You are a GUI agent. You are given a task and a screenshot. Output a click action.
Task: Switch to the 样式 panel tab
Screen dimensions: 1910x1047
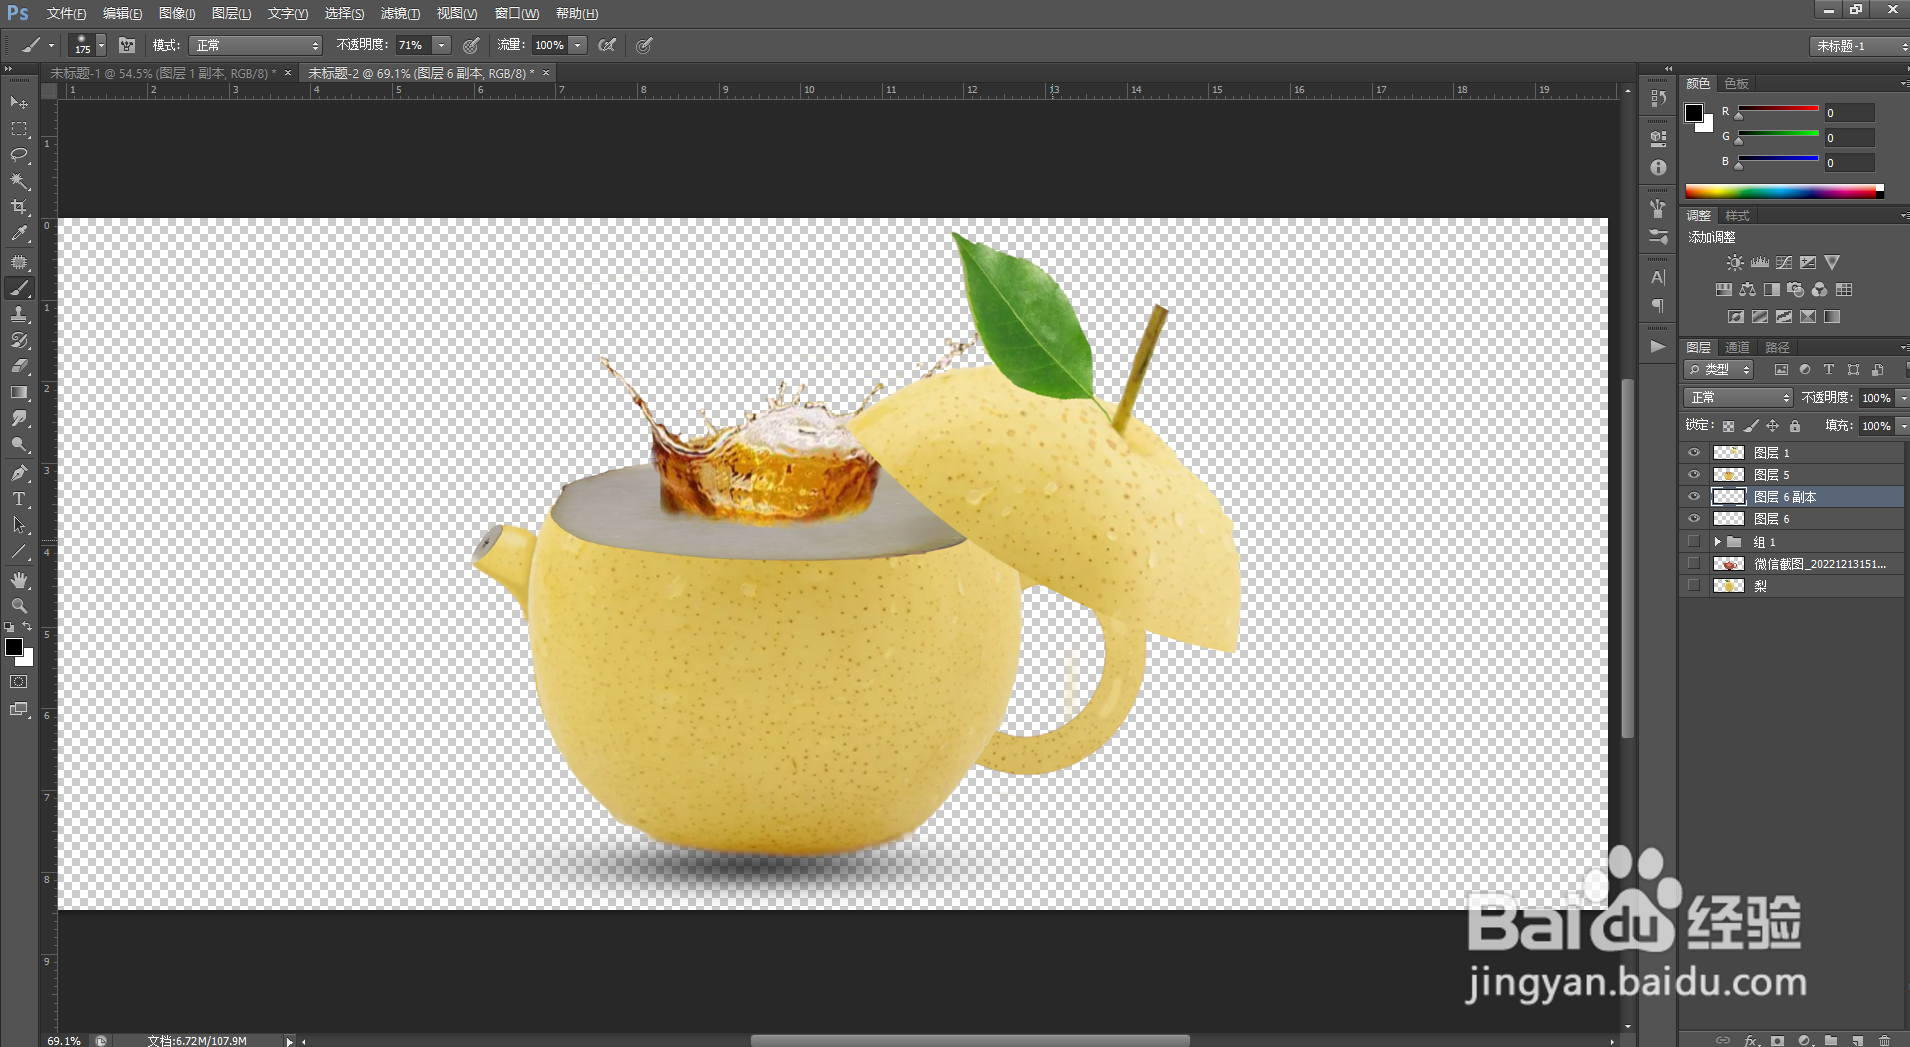pyautogui.click(x=1737, y=216)
